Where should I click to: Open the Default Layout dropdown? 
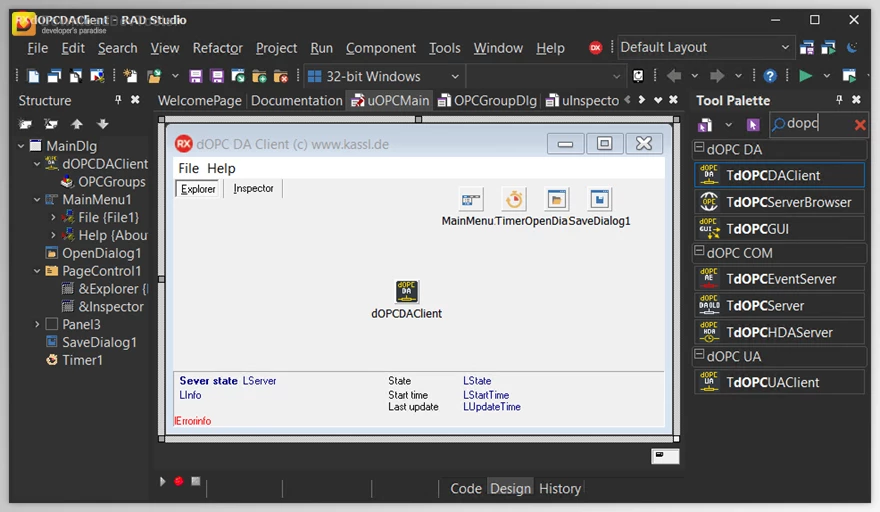(x=785, y=48)
